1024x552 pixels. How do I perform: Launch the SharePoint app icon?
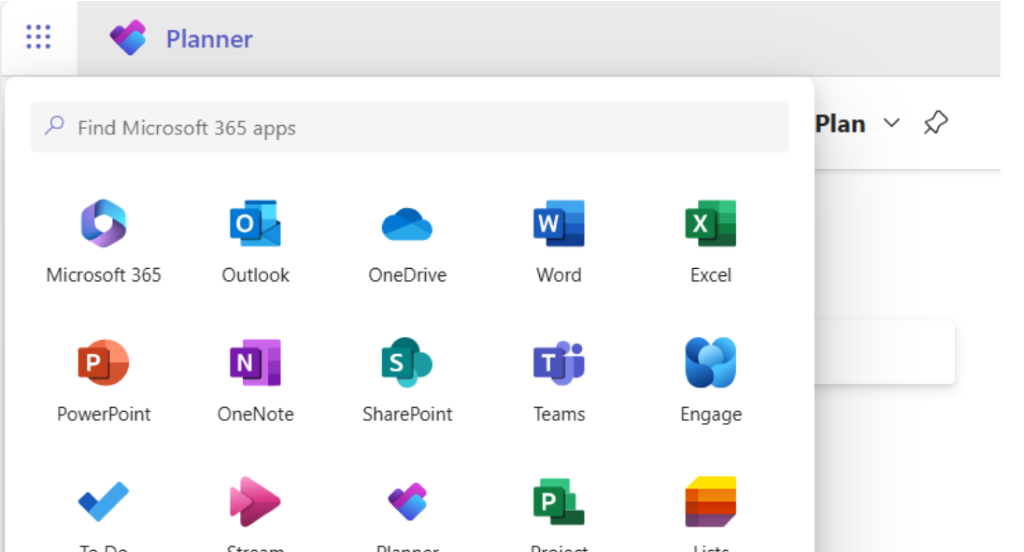(407, 363)
